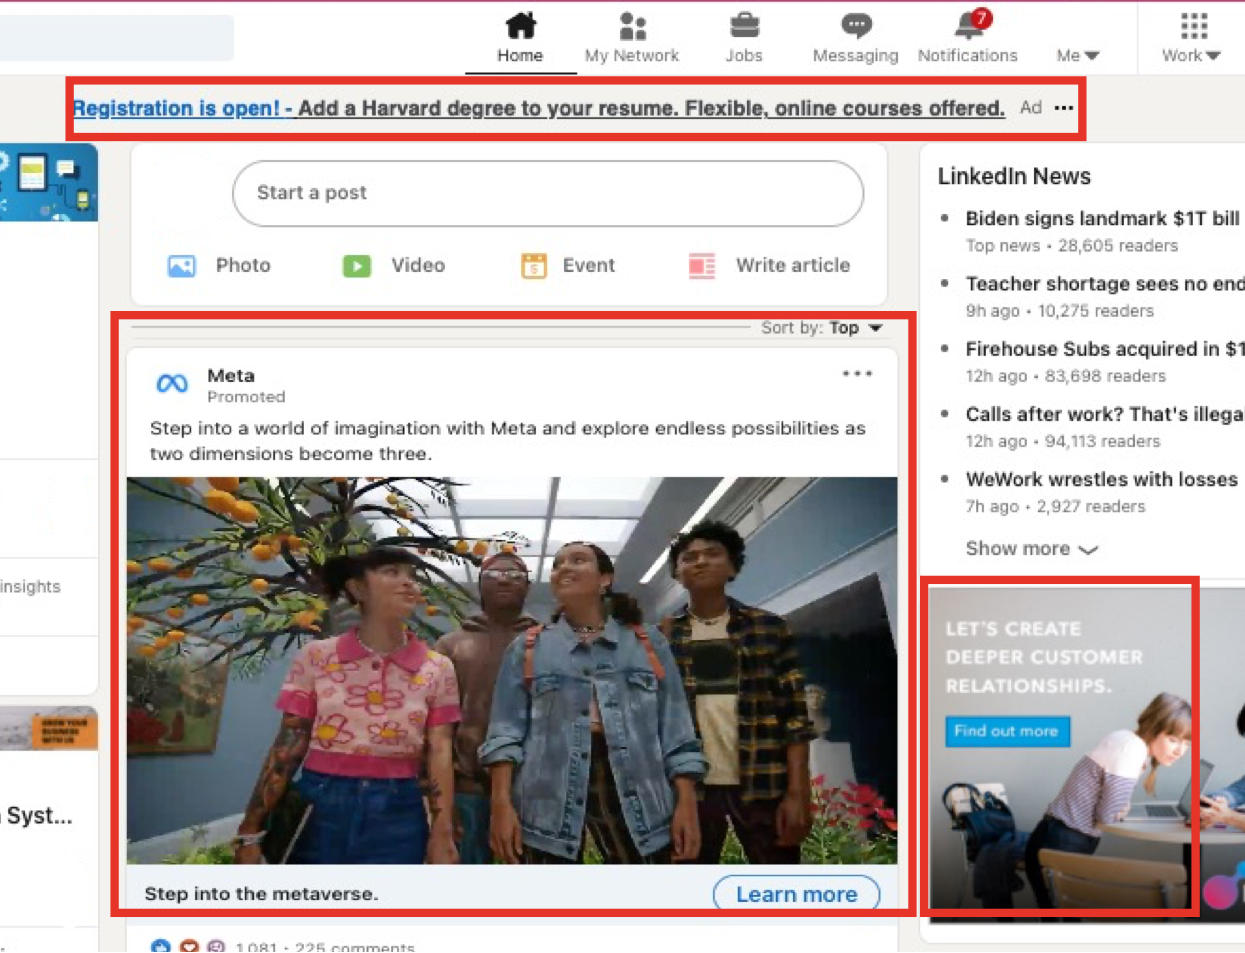Click the My Network people icon
The image size is (1245, 953).
click(x=632, y=25)
